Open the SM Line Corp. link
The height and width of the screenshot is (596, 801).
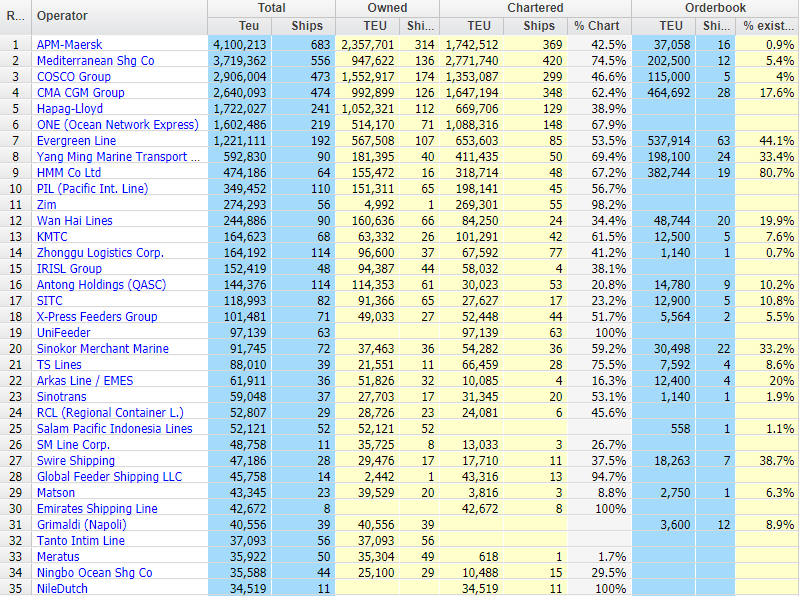pyautogui.click(x=73, y=445)
